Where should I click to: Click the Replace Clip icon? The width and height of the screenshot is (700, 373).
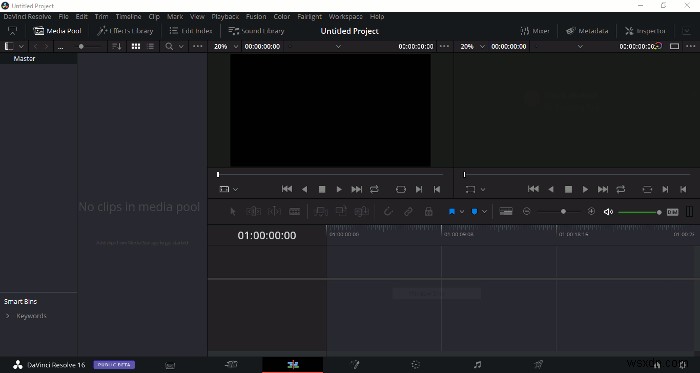(361, 211)
